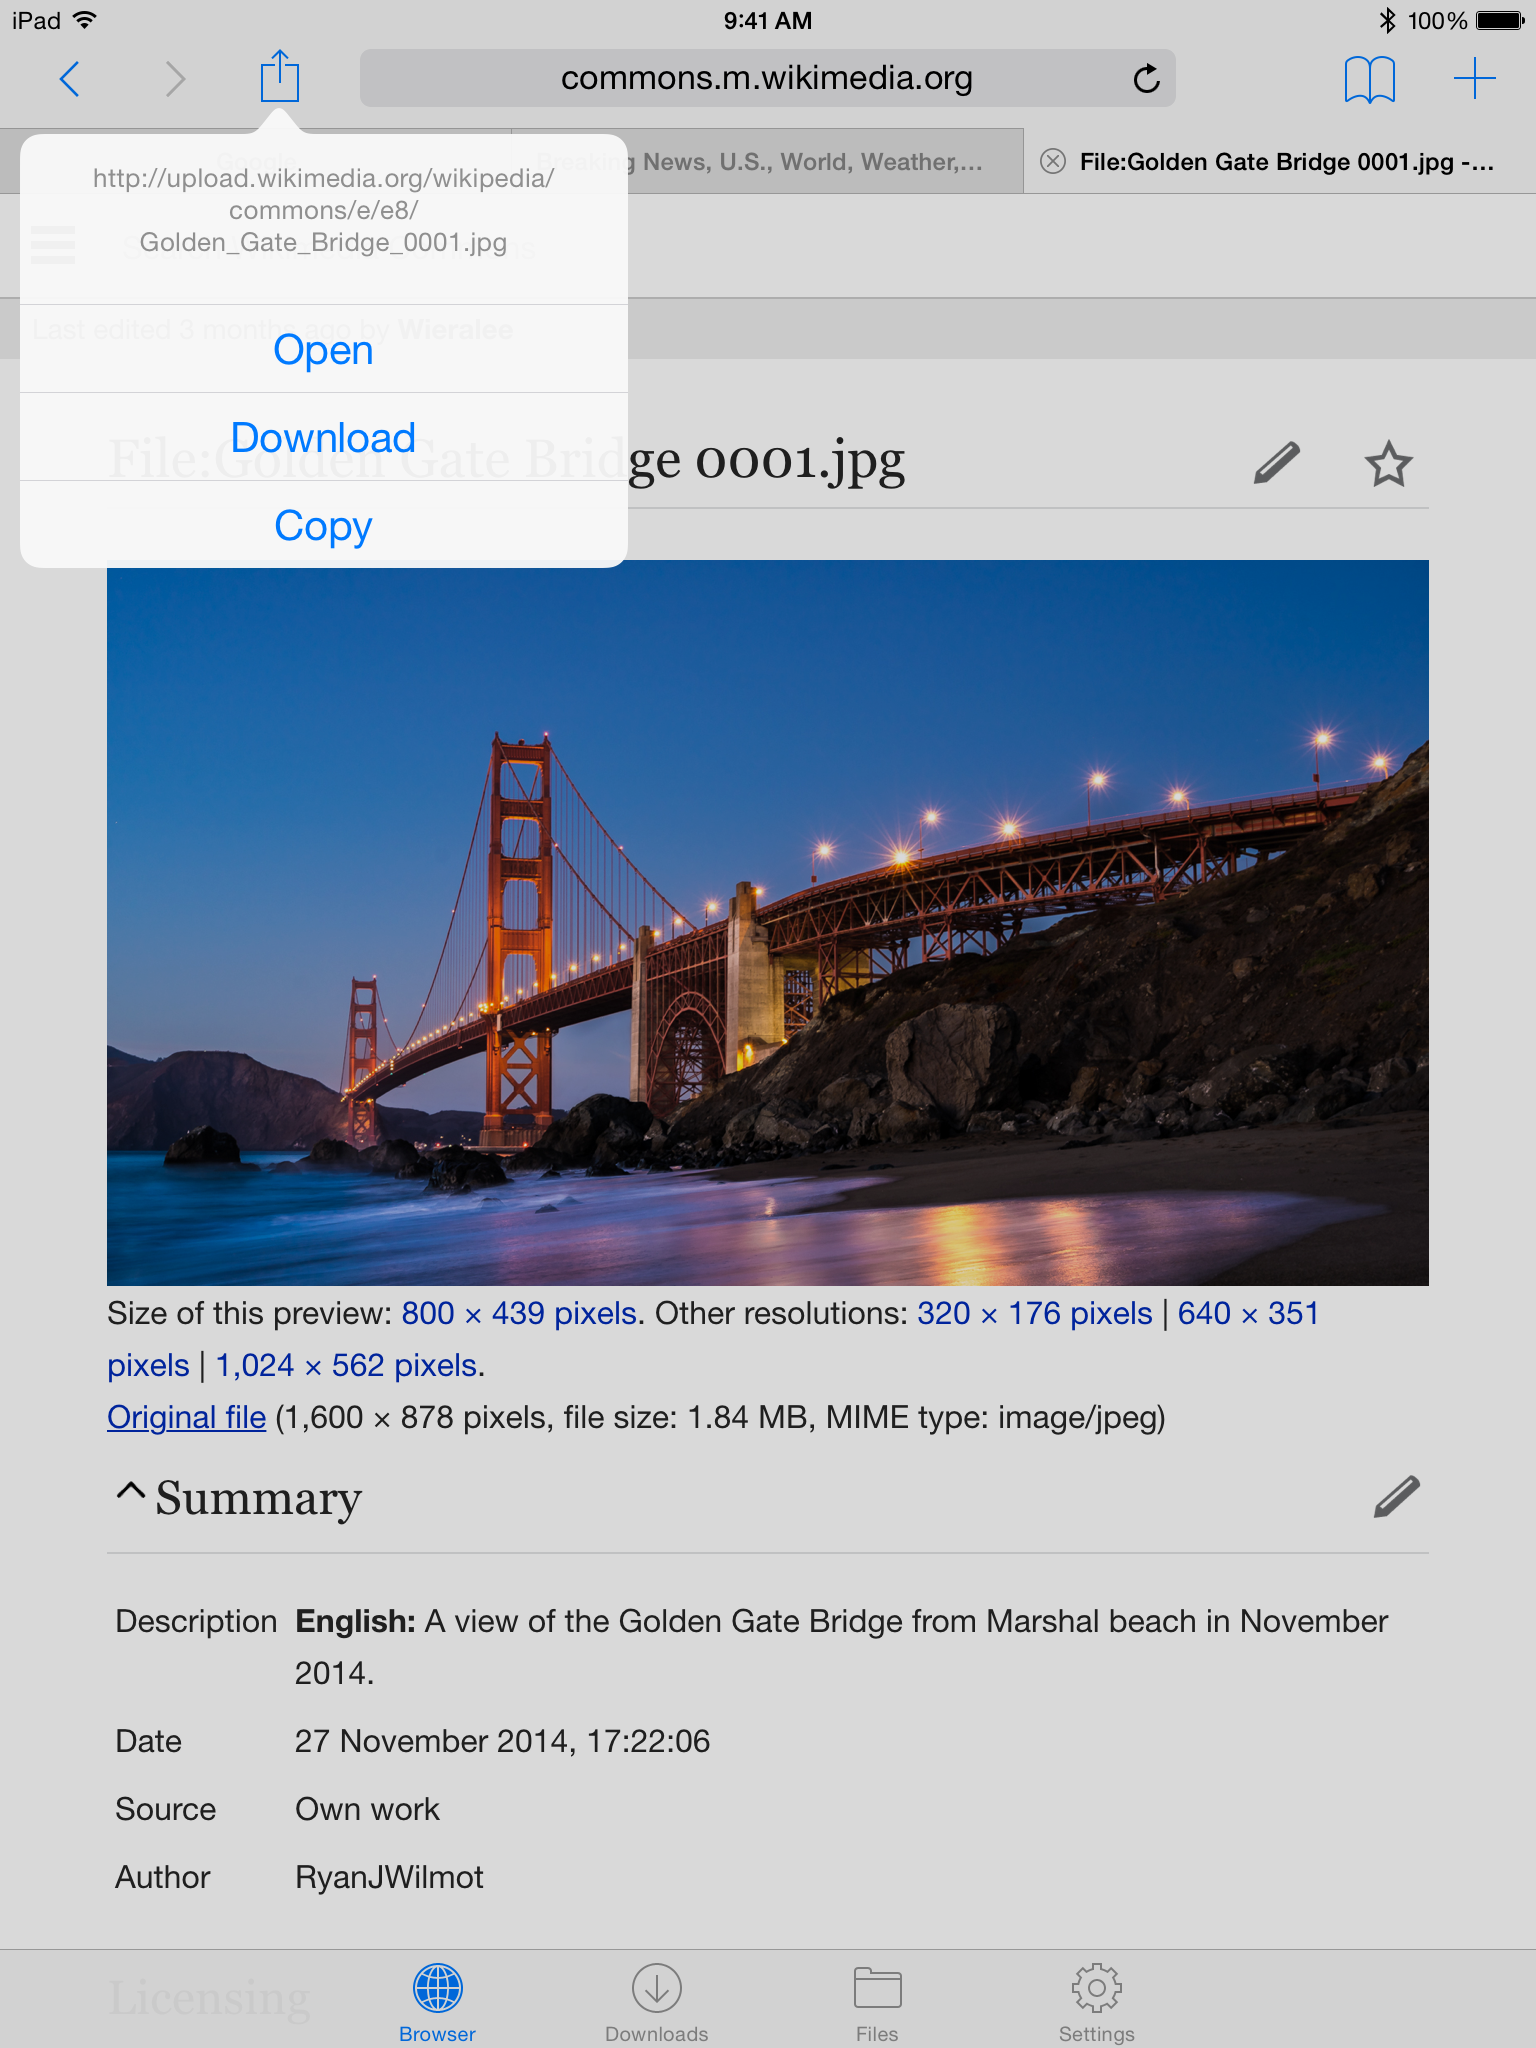Open the bookmarks book icon
1536x2048 pixels.
1369,79
